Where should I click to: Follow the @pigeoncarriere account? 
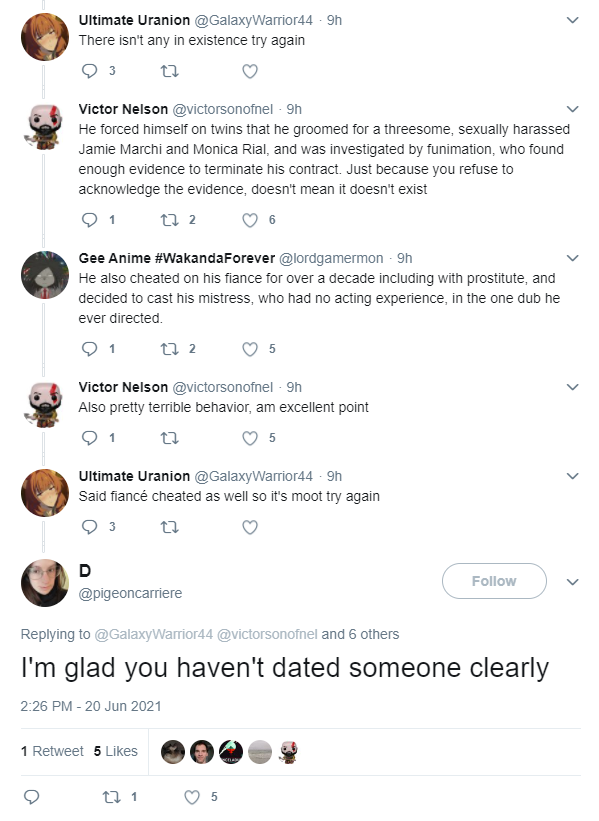[x=494, y=581]
